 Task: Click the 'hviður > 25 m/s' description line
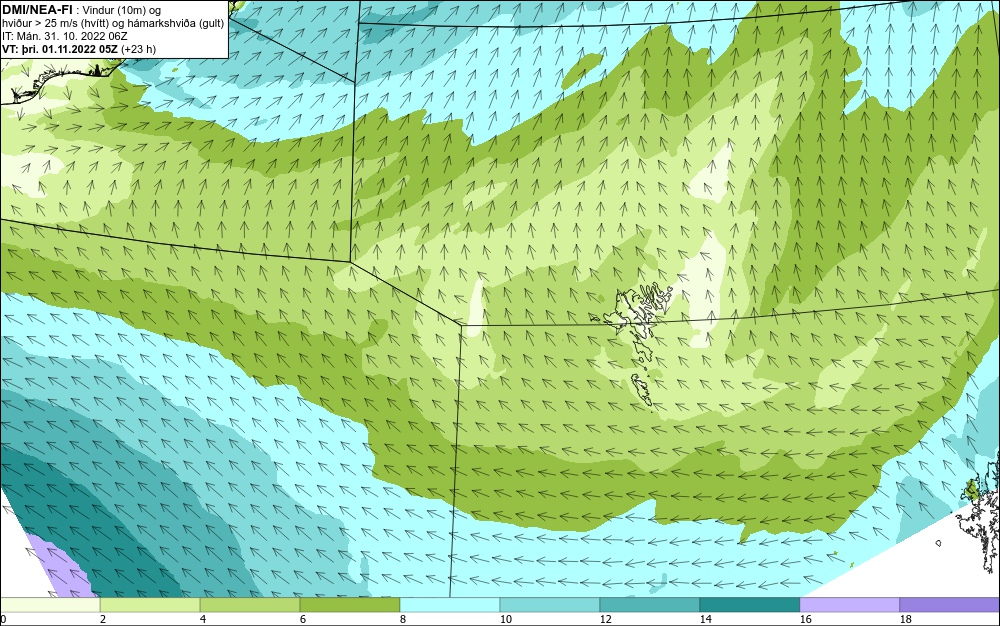(113, 24)
